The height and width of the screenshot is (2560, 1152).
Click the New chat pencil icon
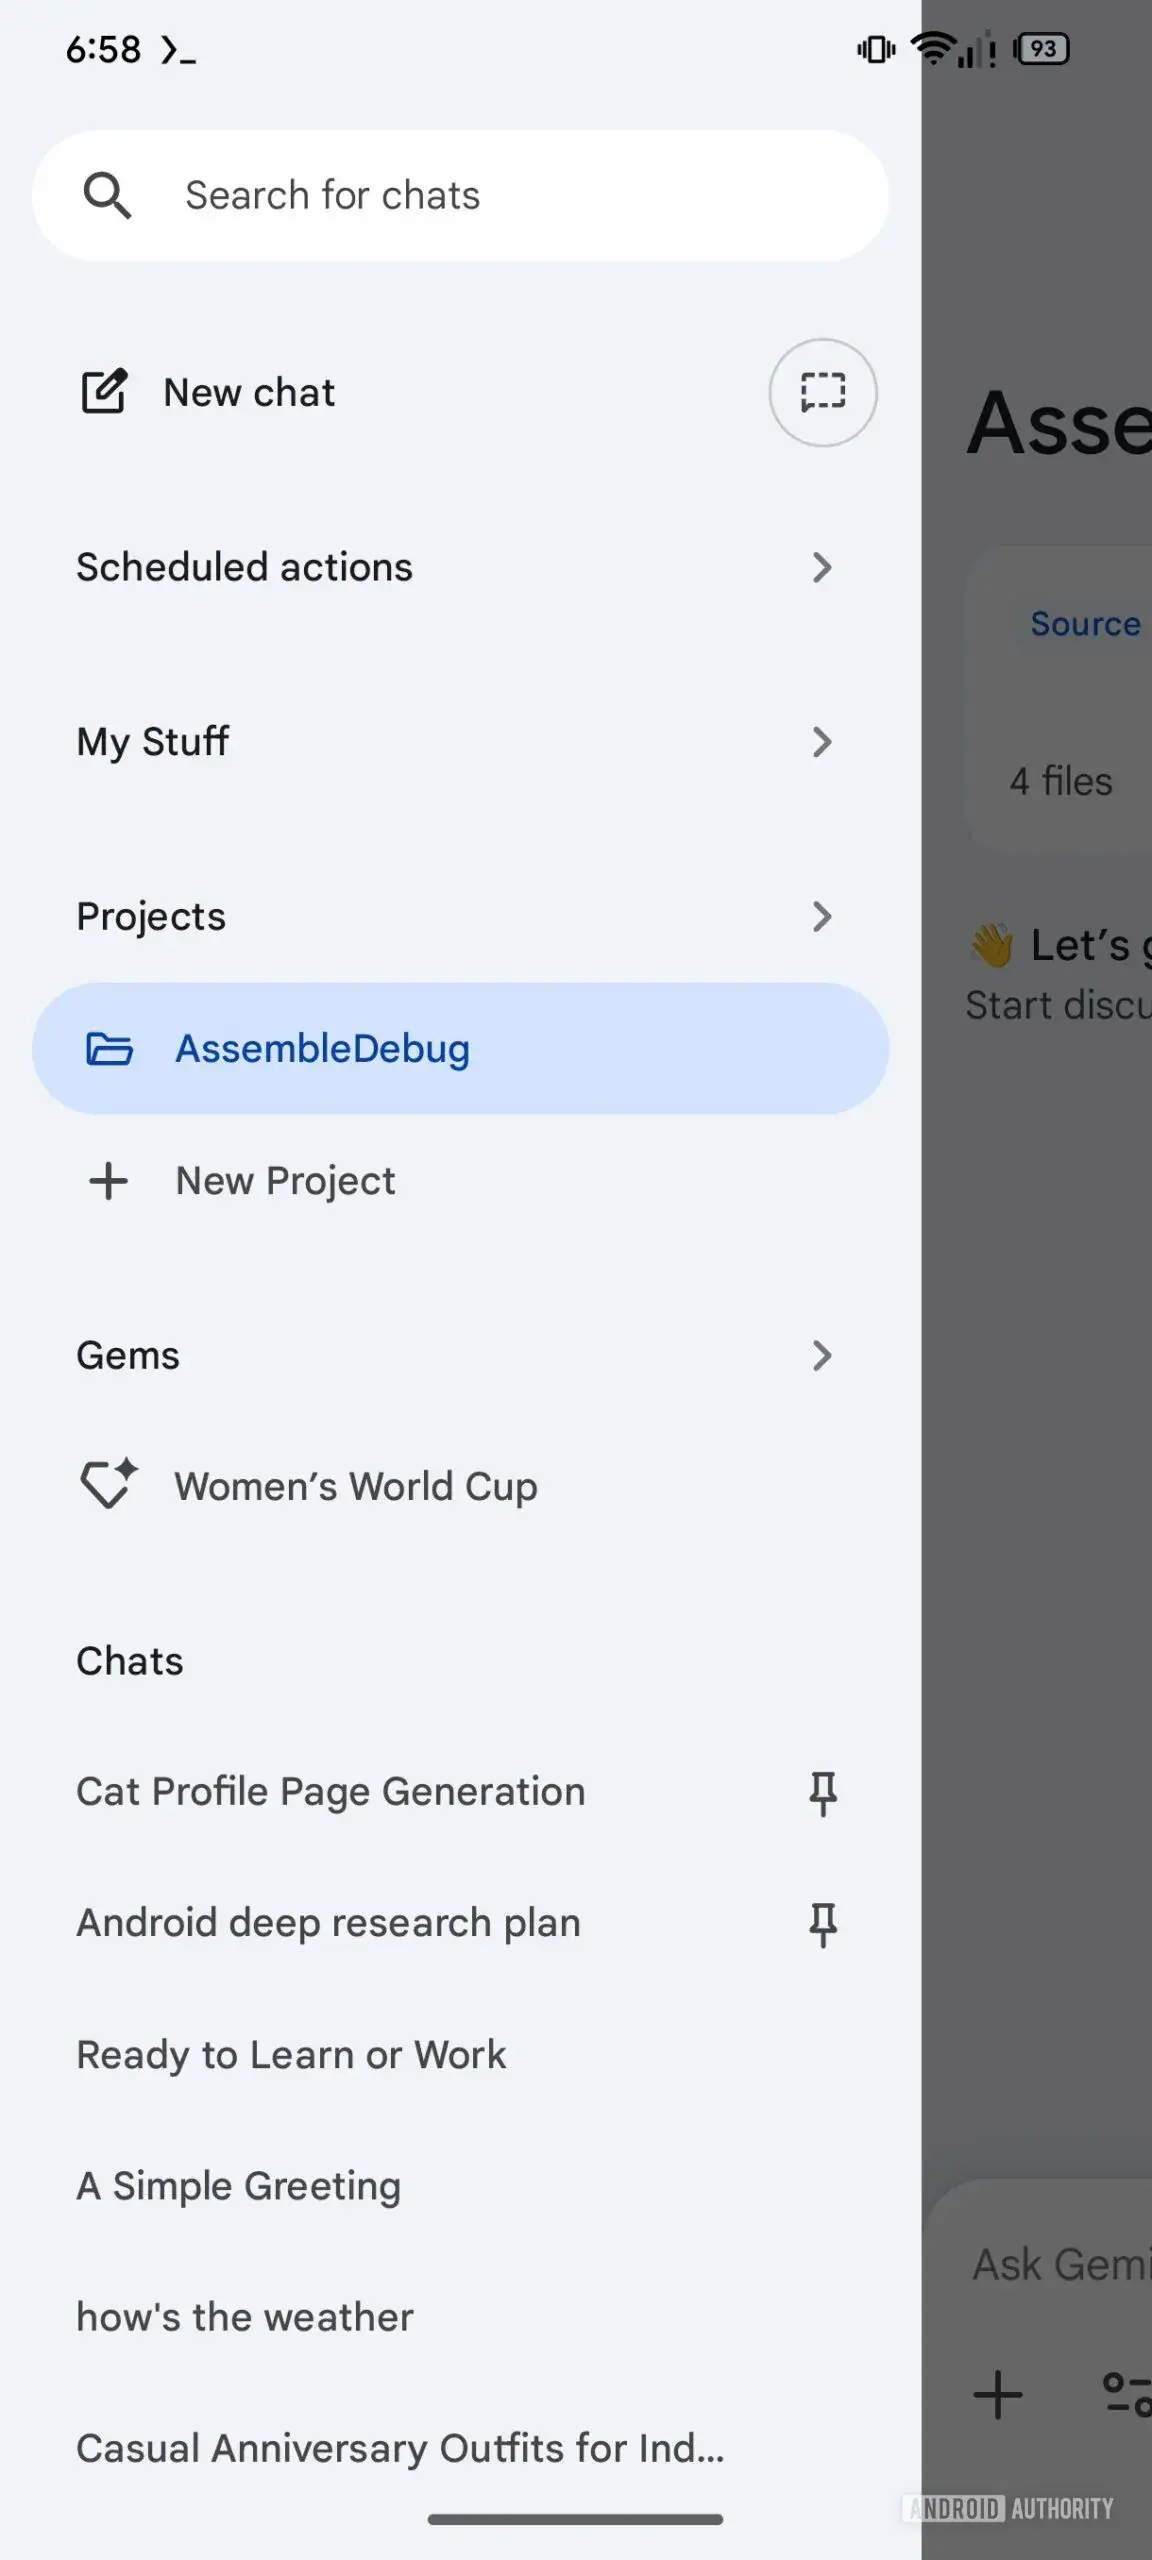pos(104,392)
